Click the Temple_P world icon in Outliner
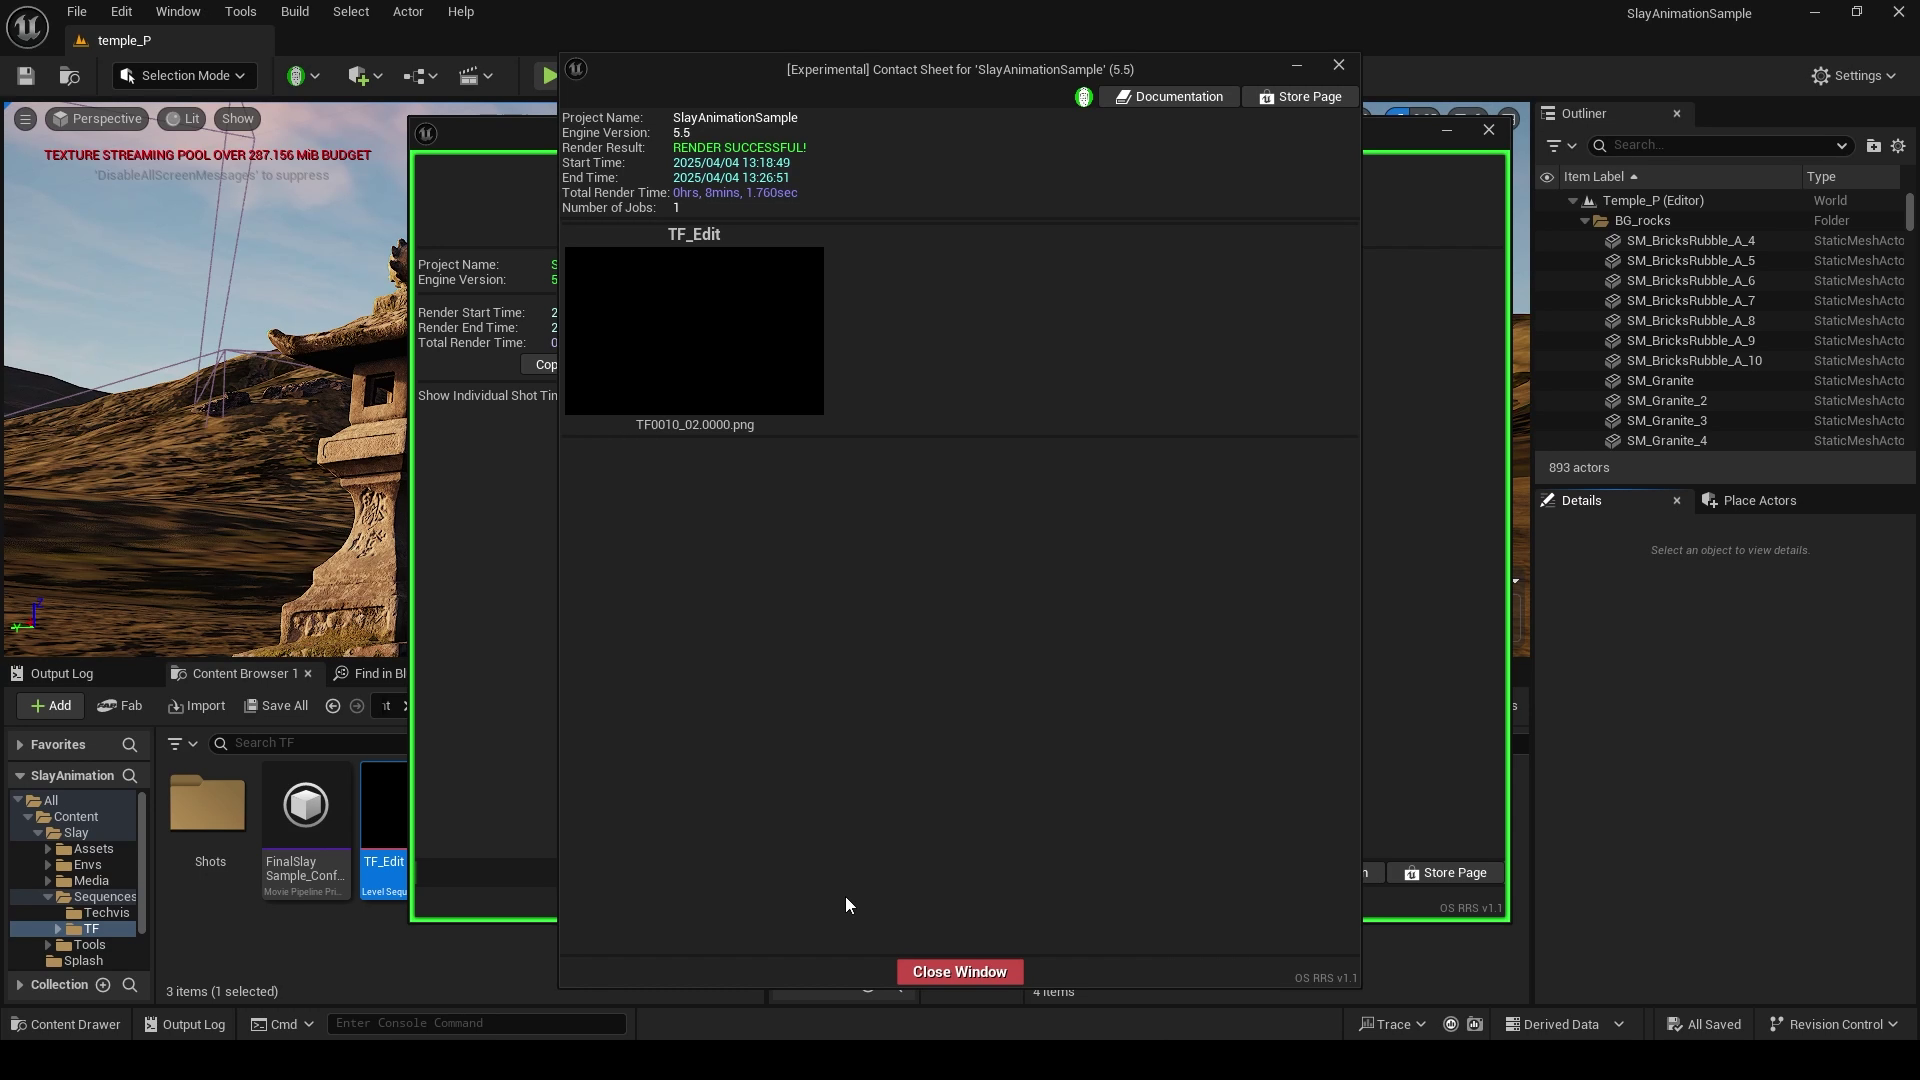Viewport: 1920px width, 1080px height. click(x=1589, y=201)
